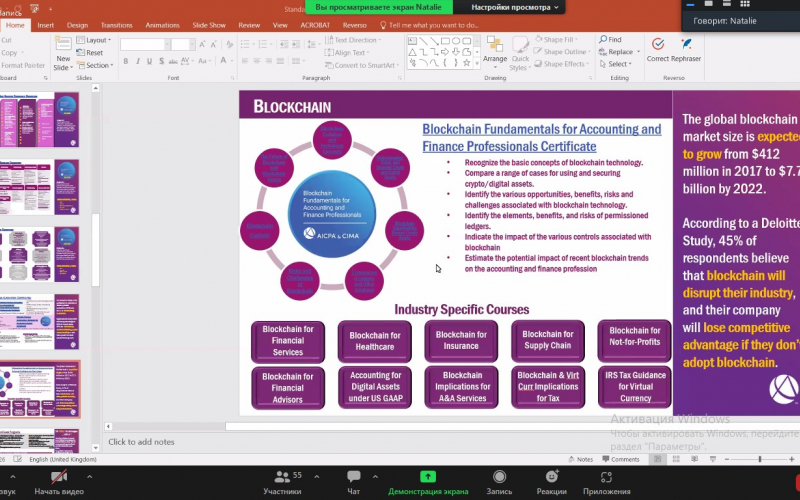Click the Increase Font Size icon
Viewport: 800px width, 500px height.
pyautogui.click(x=203, y=44)
